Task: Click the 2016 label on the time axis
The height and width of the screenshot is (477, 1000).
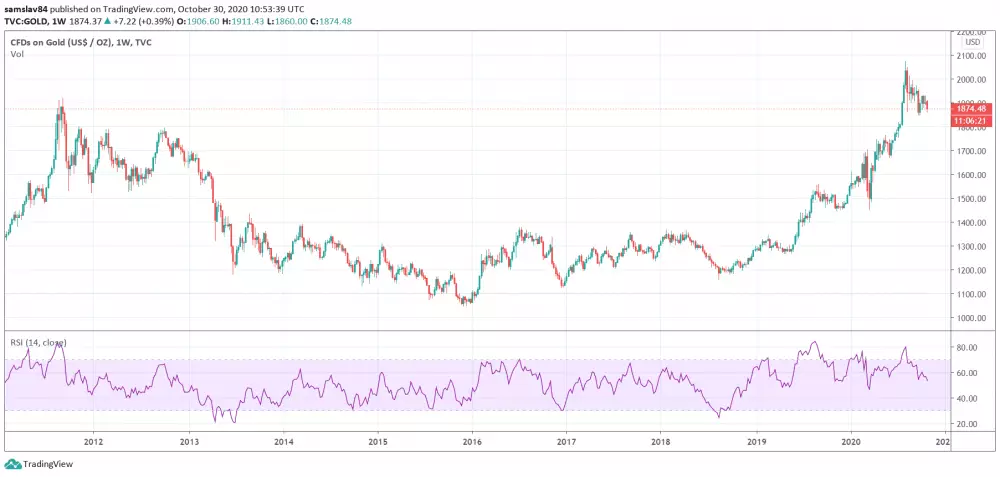Action: pos(473,439)
